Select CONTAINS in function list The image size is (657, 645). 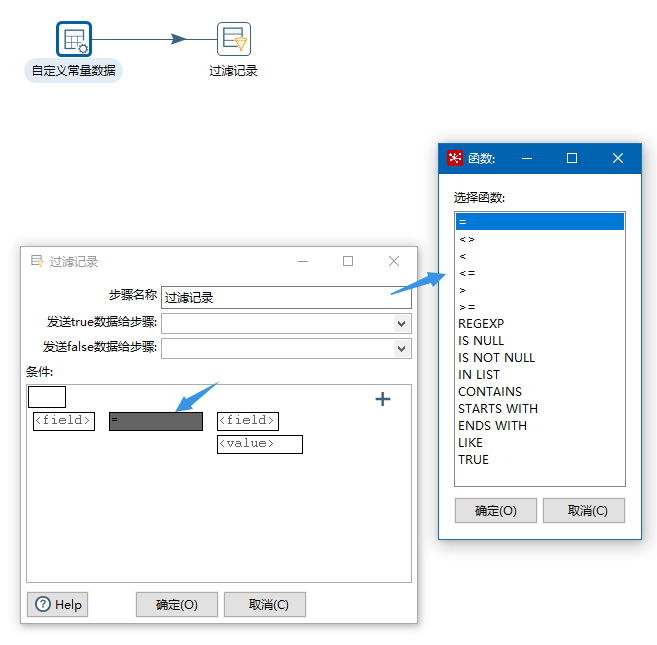point(540,391)
